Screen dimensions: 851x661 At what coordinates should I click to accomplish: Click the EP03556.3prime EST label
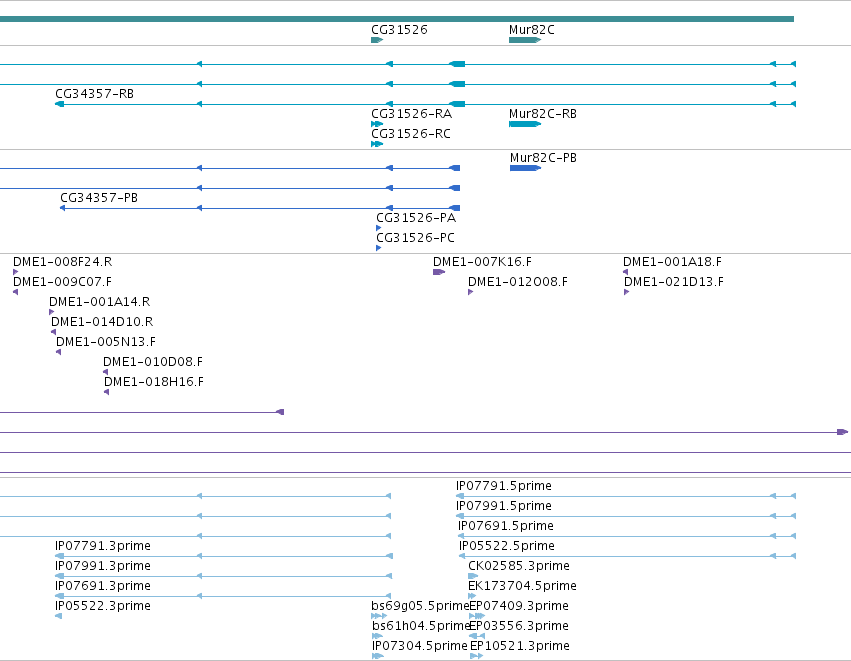coord(519,626)
